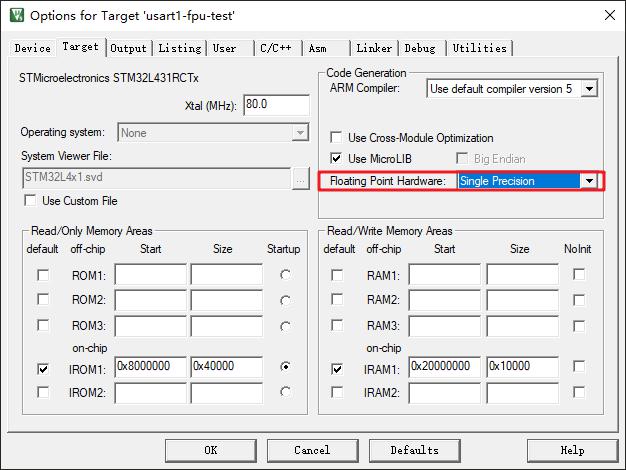Open the Linker tab

pos(374,48)
